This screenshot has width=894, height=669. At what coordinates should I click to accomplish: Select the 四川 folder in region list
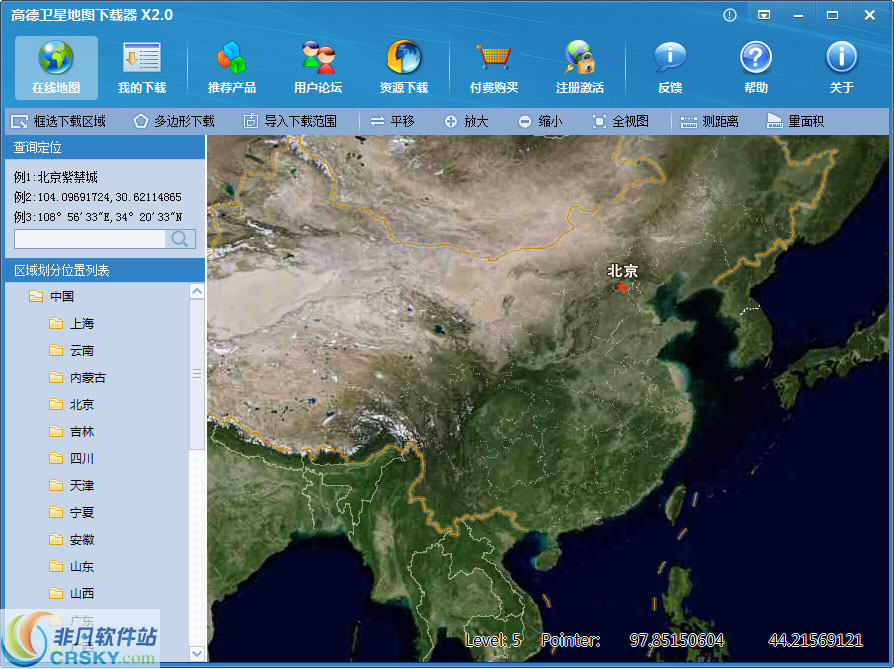71,459
